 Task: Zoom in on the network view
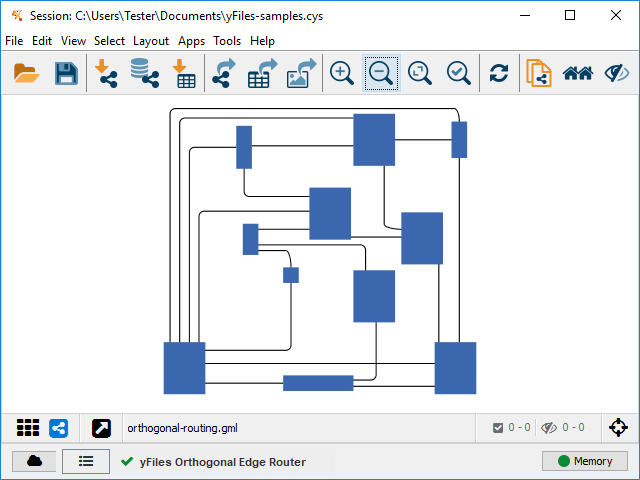coord(342,73)
